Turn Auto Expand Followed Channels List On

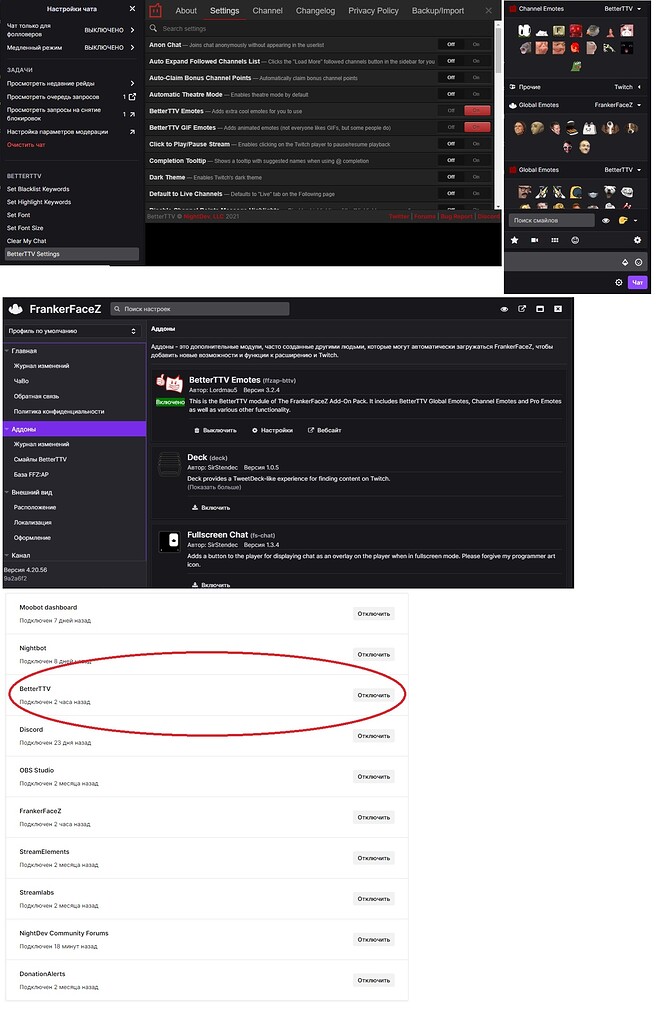pyautogui.click(x=476, y=61)
